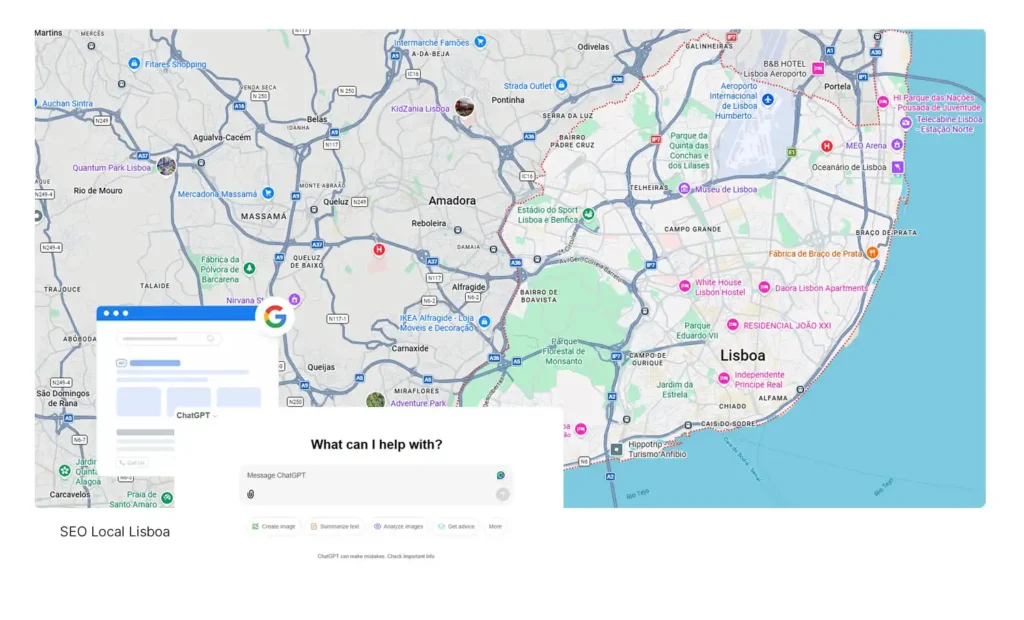This screenshot has width=1024, height=620.
Task: Click the Intermarché Famões shopping cart pin
Action: pyautogui.click(x=480, y=42)
